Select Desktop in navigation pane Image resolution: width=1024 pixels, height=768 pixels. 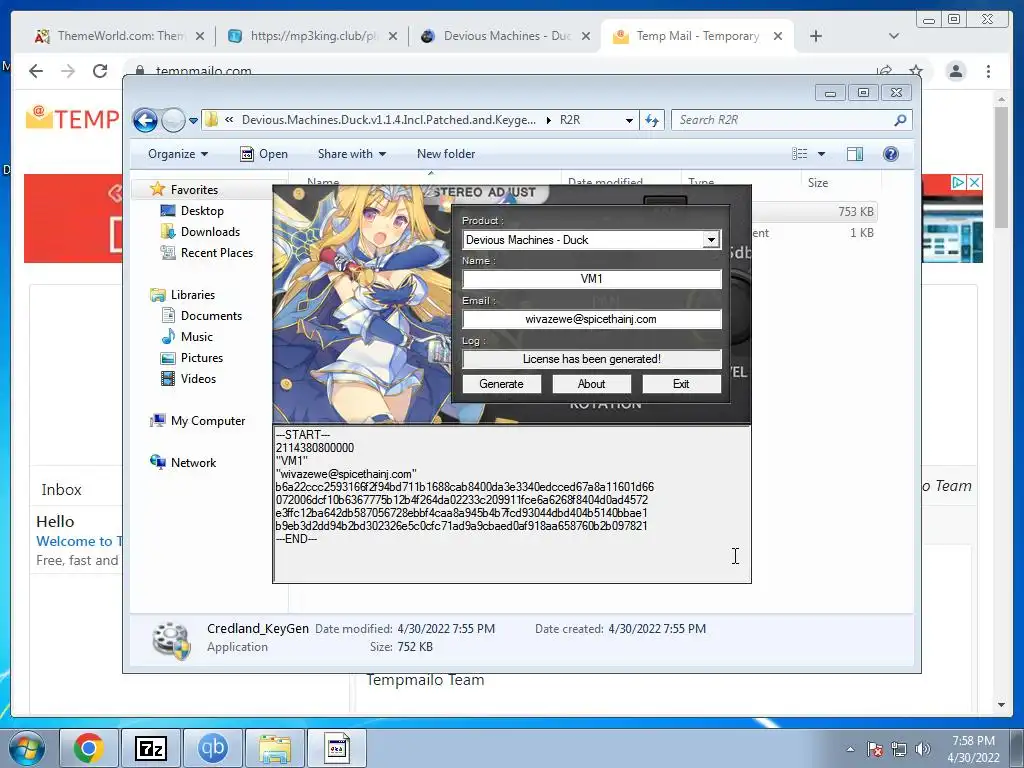[202, 211]
